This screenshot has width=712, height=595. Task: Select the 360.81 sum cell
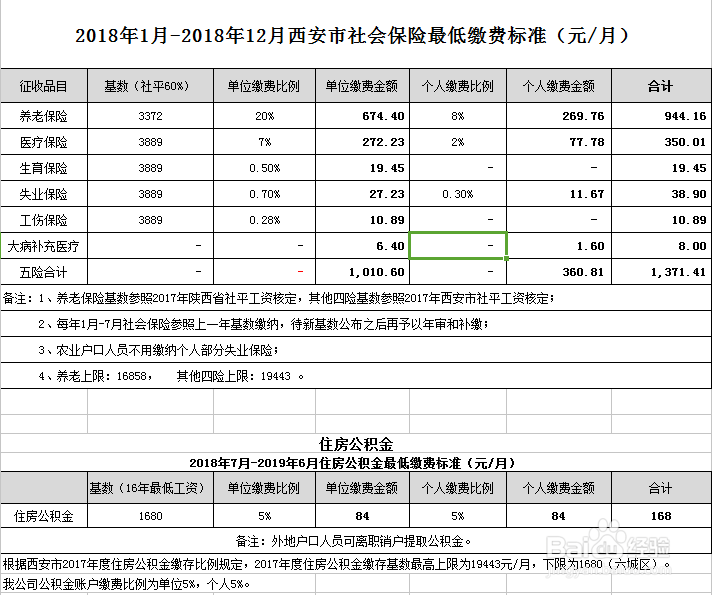coord(559,272)
